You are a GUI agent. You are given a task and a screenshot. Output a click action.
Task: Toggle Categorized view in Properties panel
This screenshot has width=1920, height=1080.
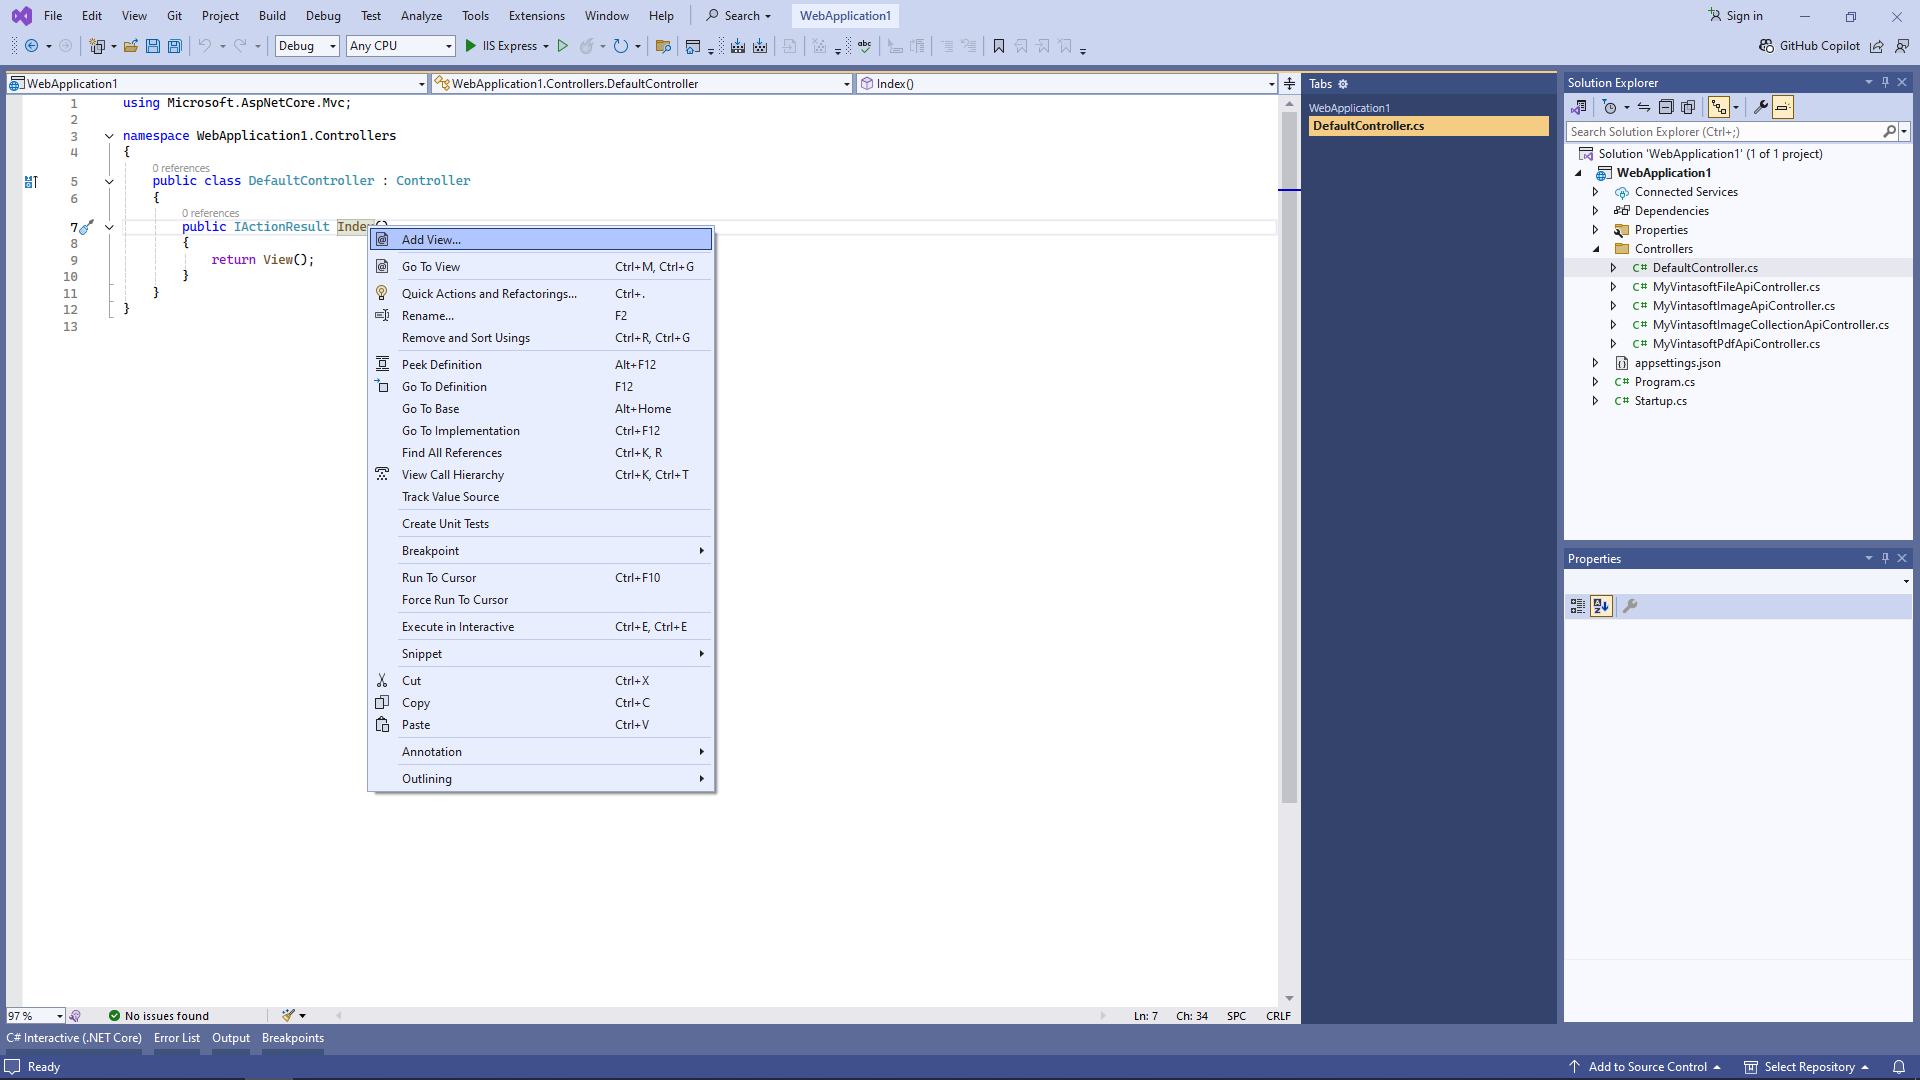pyautogui.click(x=1578, y=606)
